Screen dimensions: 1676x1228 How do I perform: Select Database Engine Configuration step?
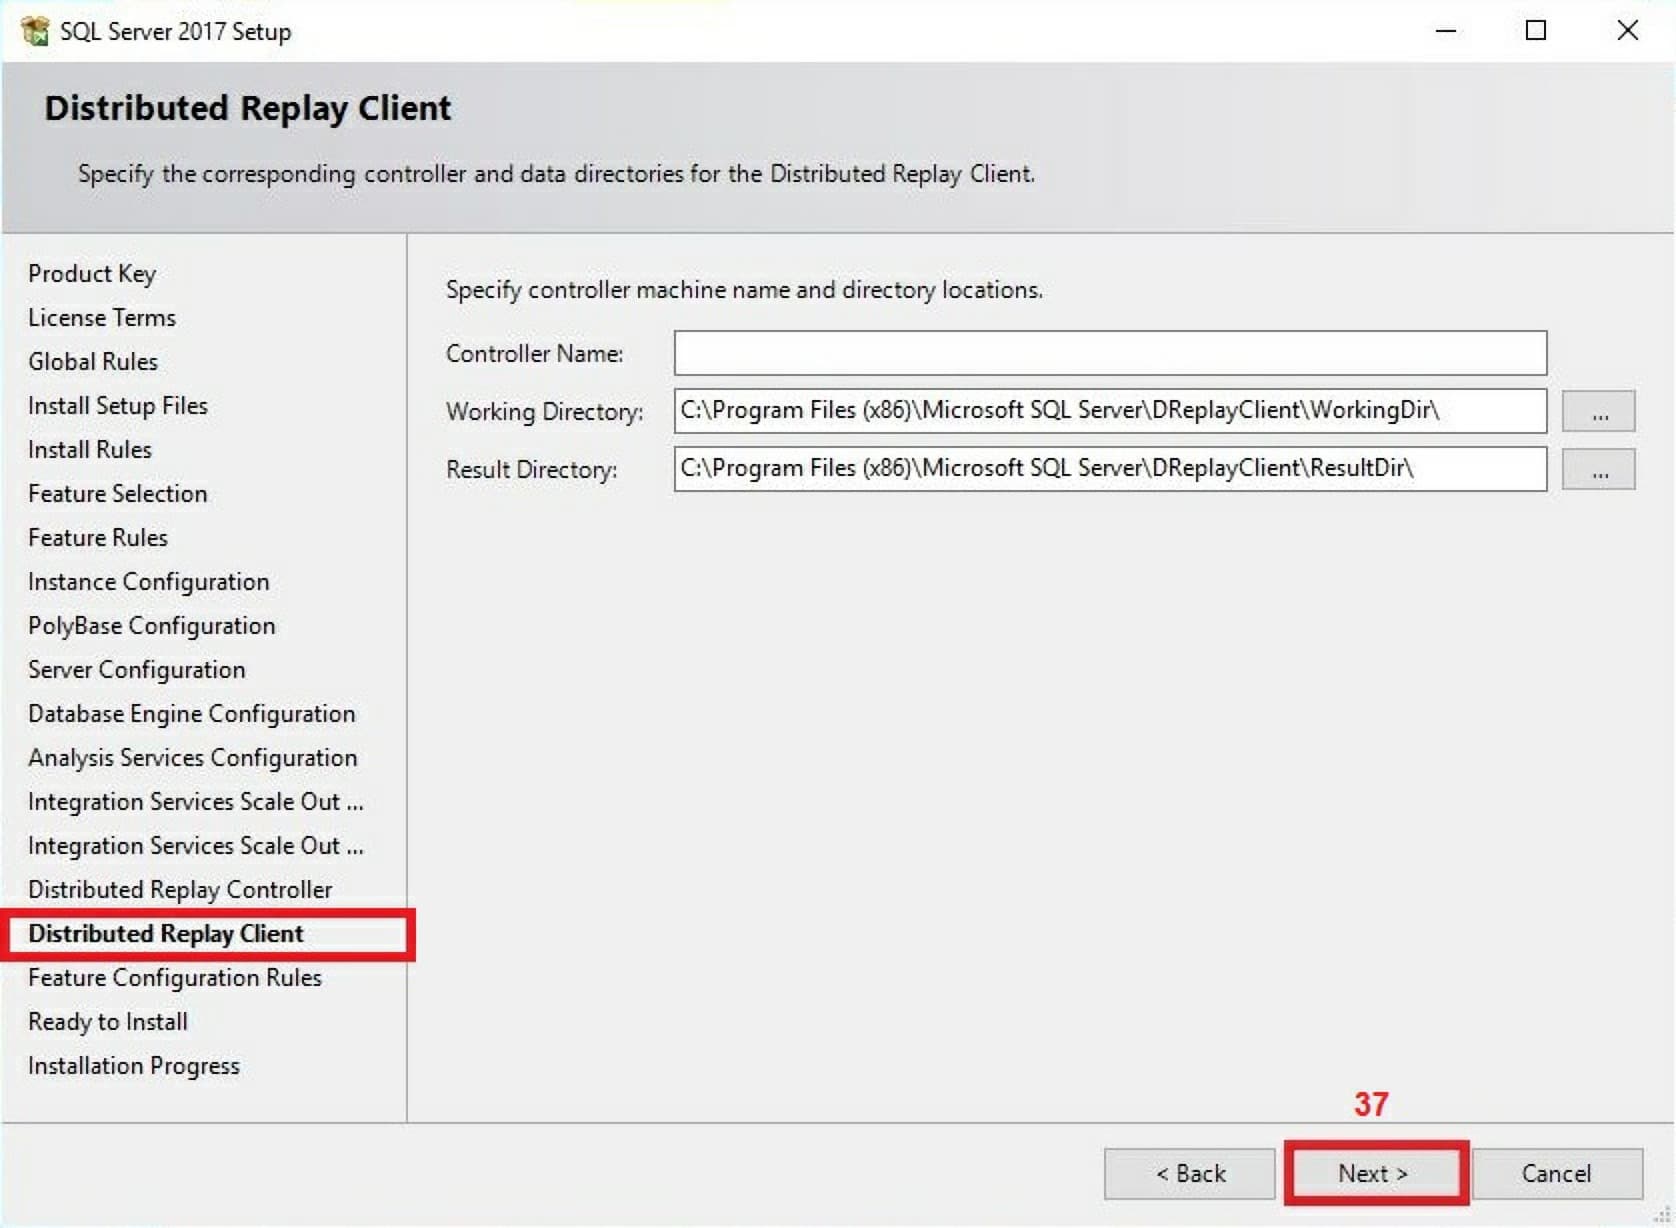click(x=192, y=714)
